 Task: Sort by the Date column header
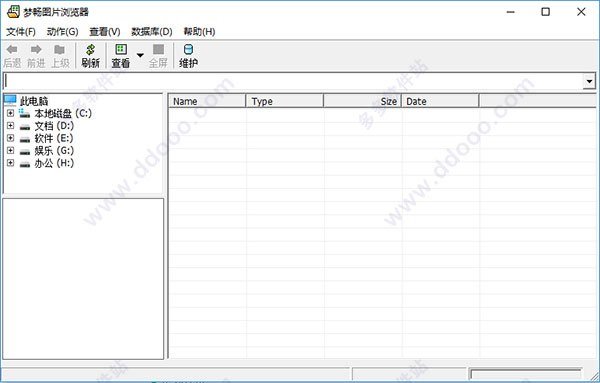[x=440, y=101]
